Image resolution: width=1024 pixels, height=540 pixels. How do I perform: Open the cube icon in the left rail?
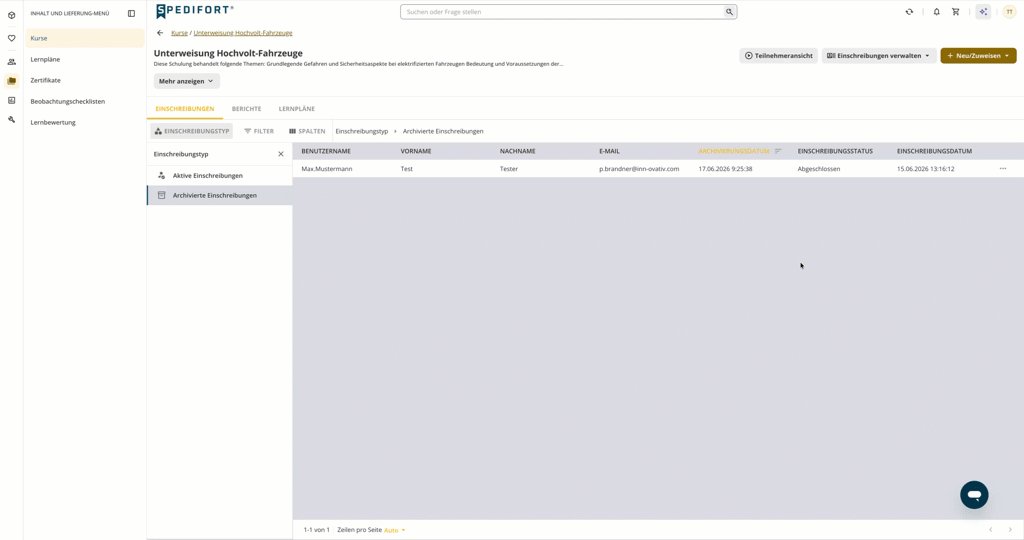click(11, 15)
